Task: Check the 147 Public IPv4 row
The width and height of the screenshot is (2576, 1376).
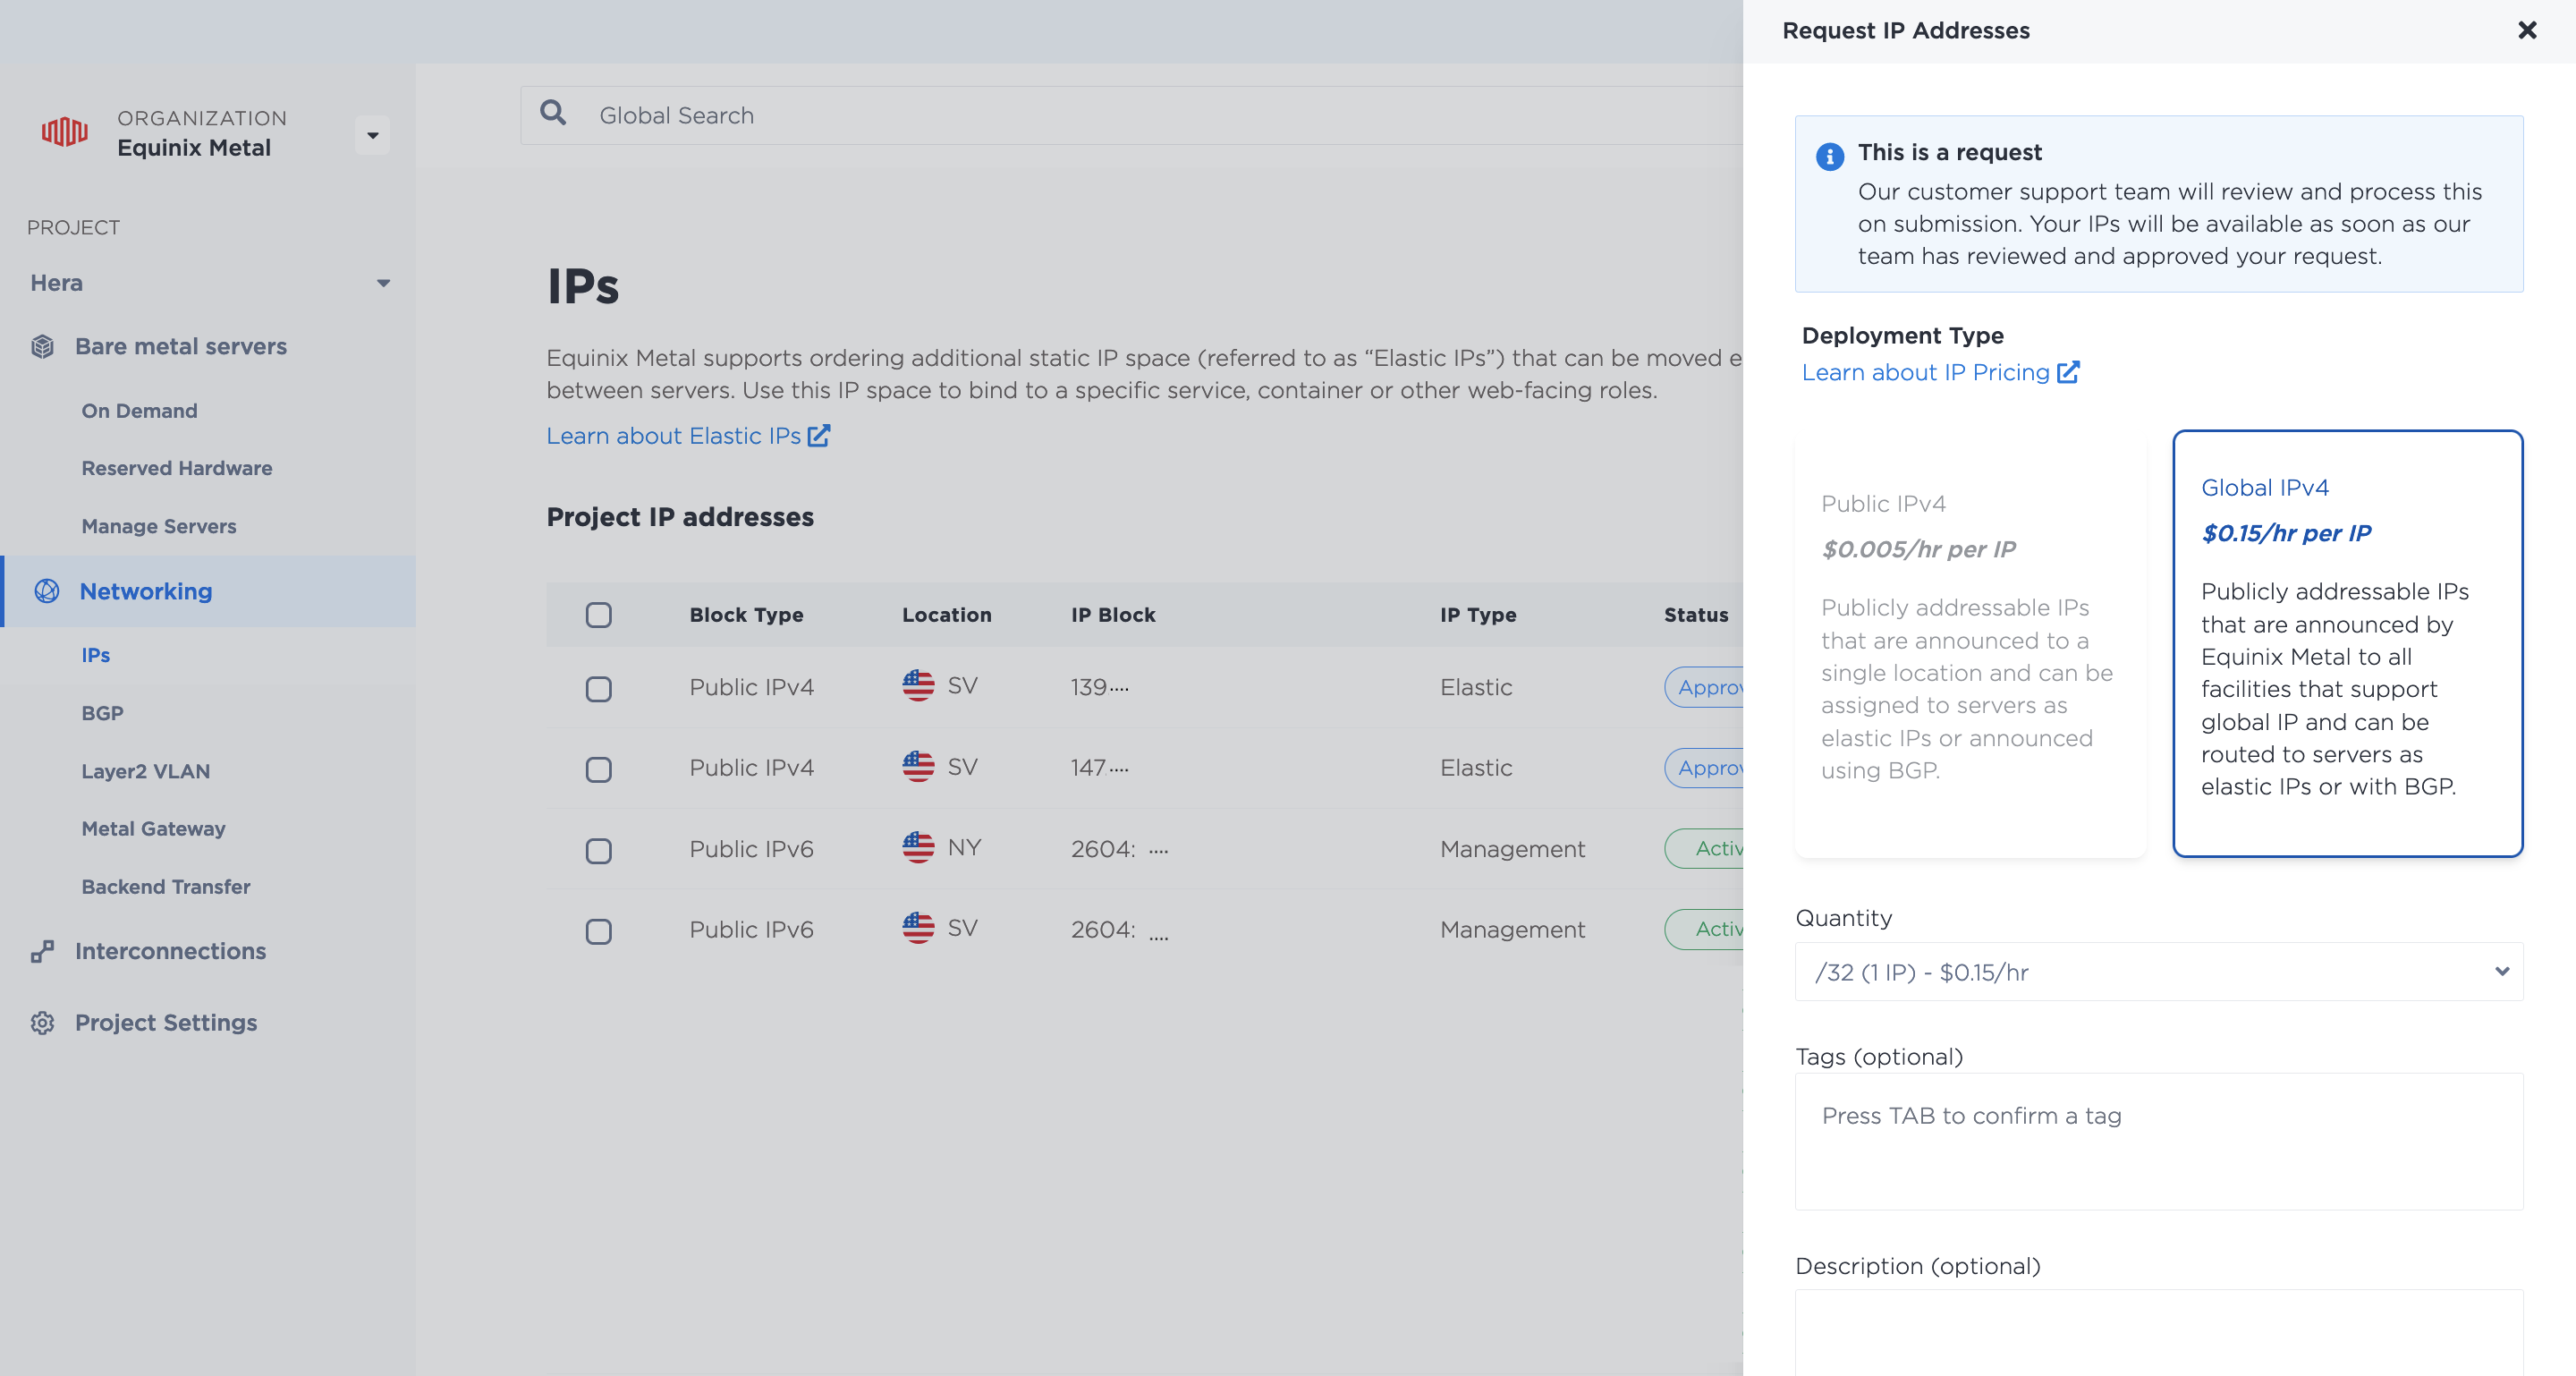Action: tap(599, 769)
